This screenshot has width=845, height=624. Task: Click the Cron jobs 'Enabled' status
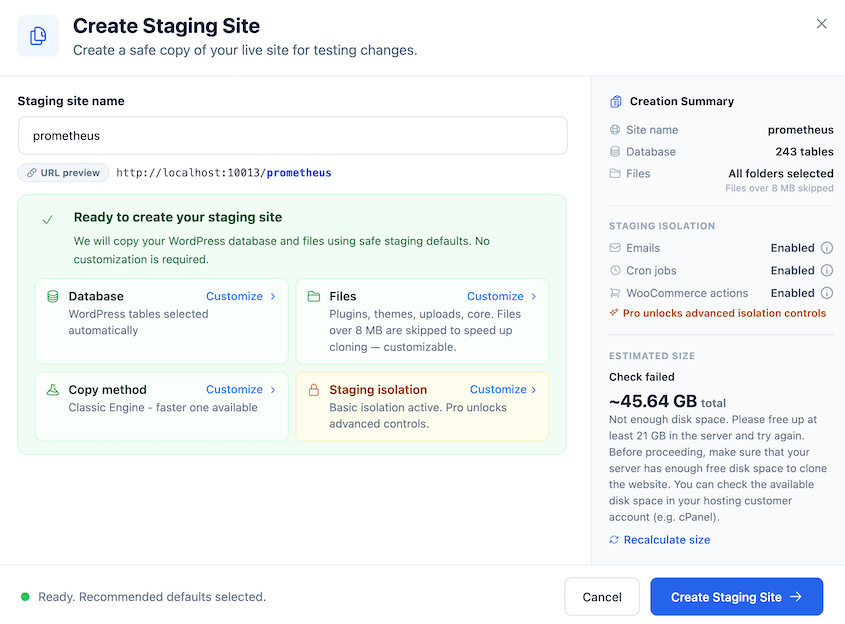click(792, 270)
